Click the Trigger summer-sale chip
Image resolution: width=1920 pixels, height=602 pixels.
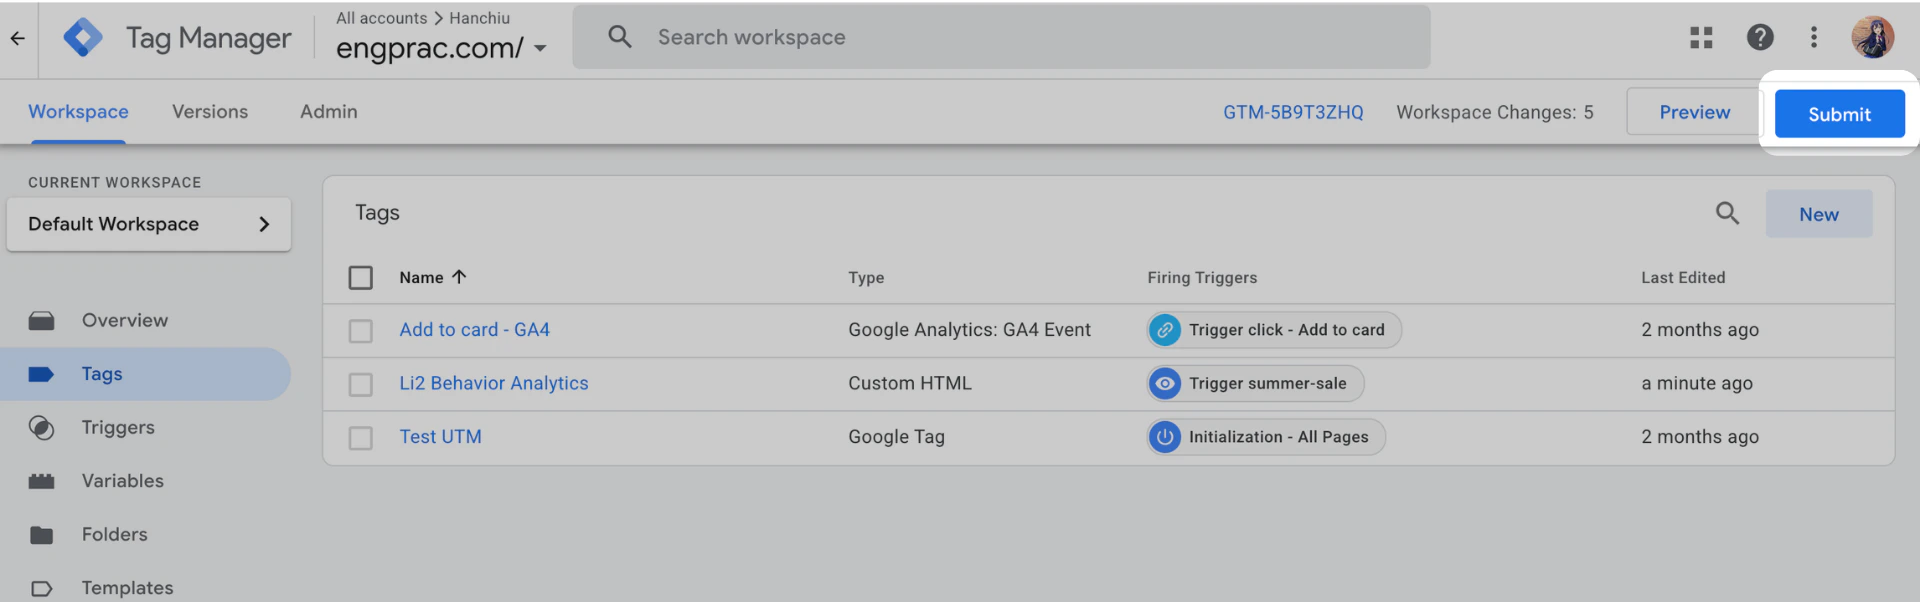point(1255,383)
